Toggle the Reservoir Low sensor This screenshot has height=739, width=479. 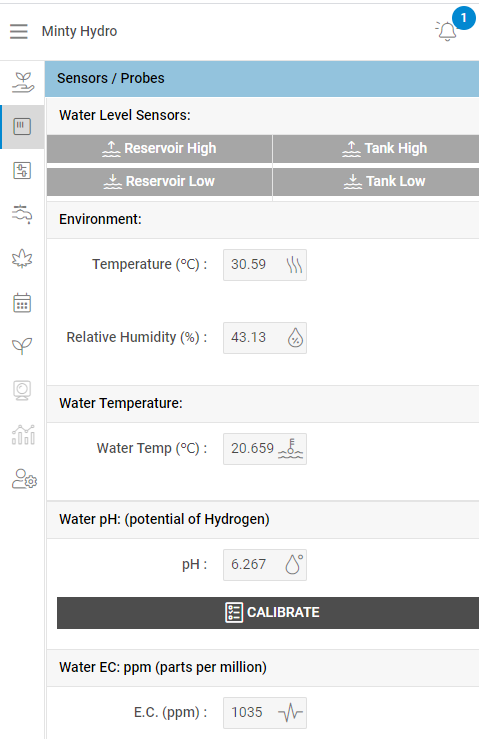click(x=159, y=181)
